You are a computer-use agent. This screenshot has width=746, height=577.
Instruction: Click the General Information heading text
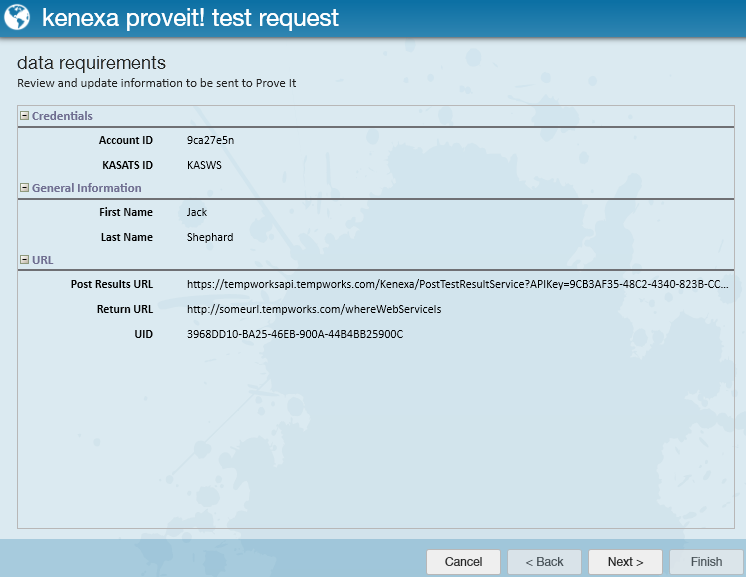pyautogui.click(x=87, y=188)
